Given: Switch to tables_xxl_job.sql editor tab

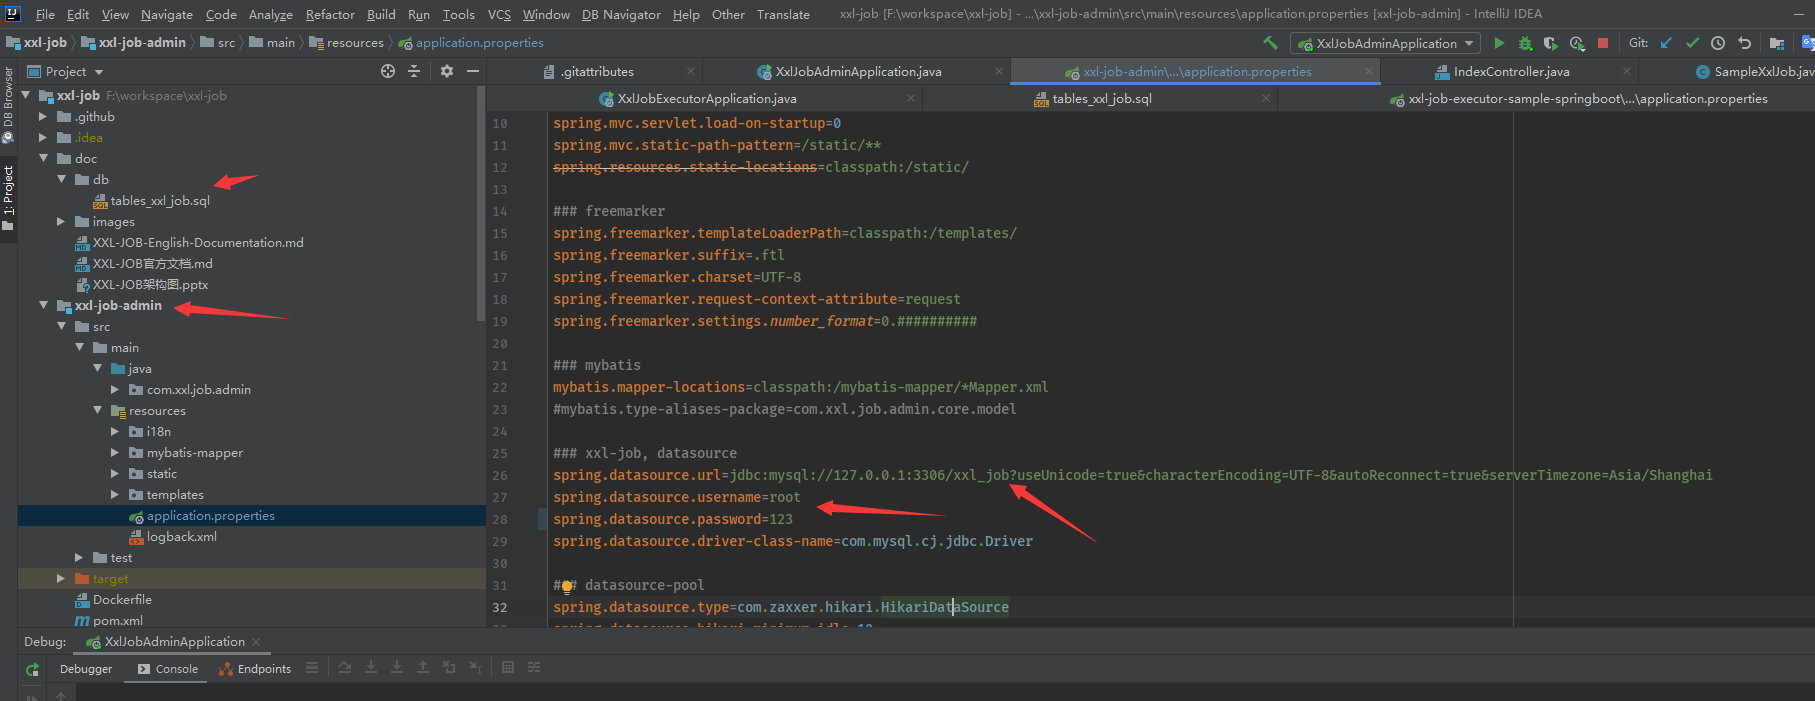Looking at the screenshot, I should point(1101,98).
